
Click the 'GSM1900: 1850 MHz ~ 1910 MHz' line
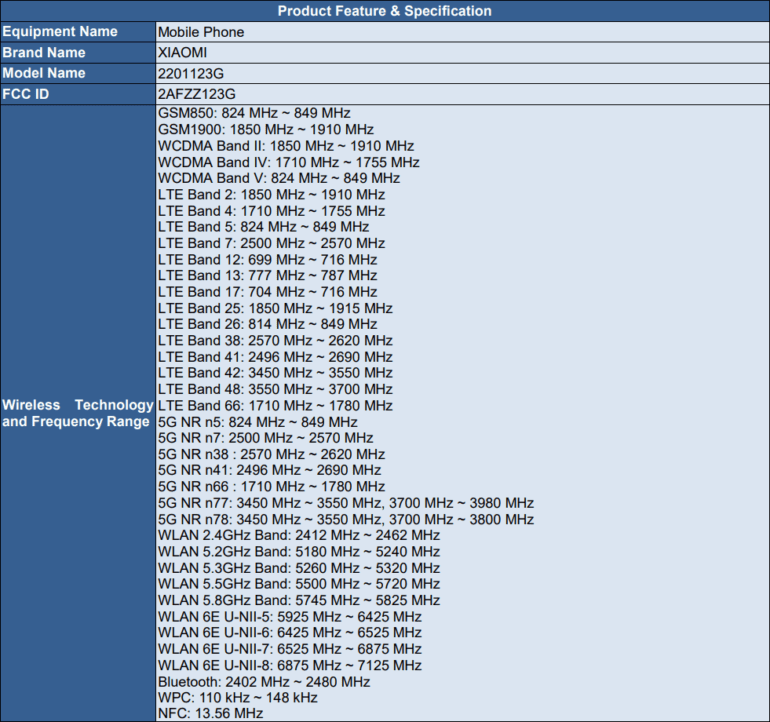[266, 129]
